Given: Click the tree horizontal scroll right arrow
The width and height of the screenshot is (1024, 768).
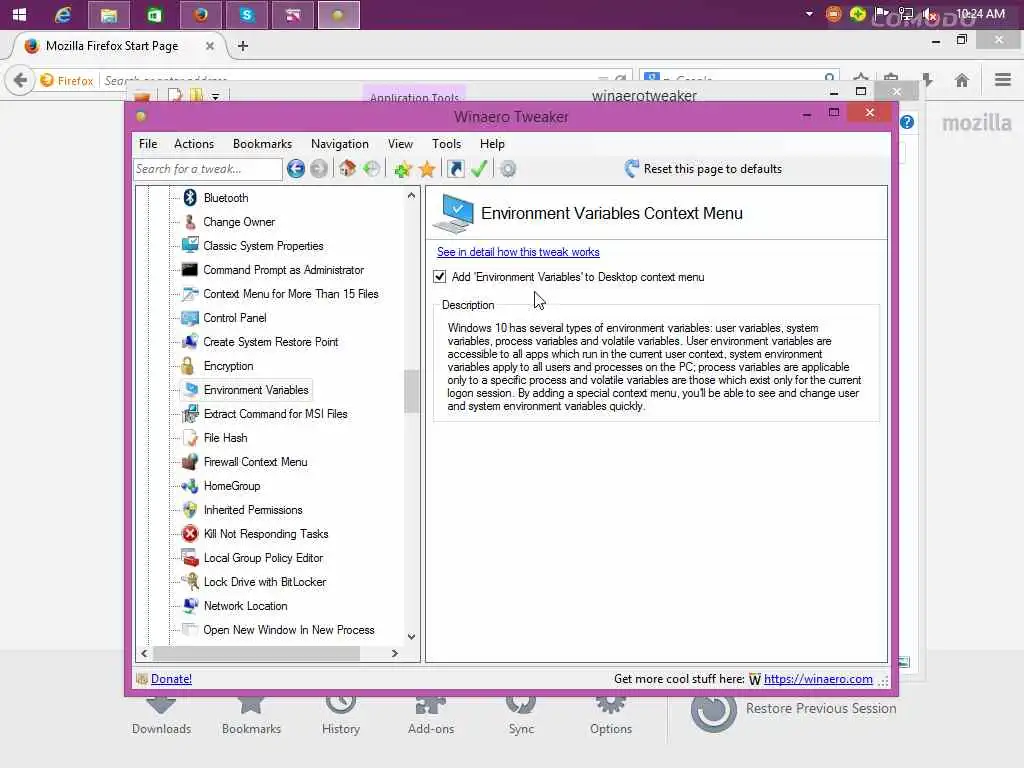Looking at the screenshot, I should pos(394,653).
